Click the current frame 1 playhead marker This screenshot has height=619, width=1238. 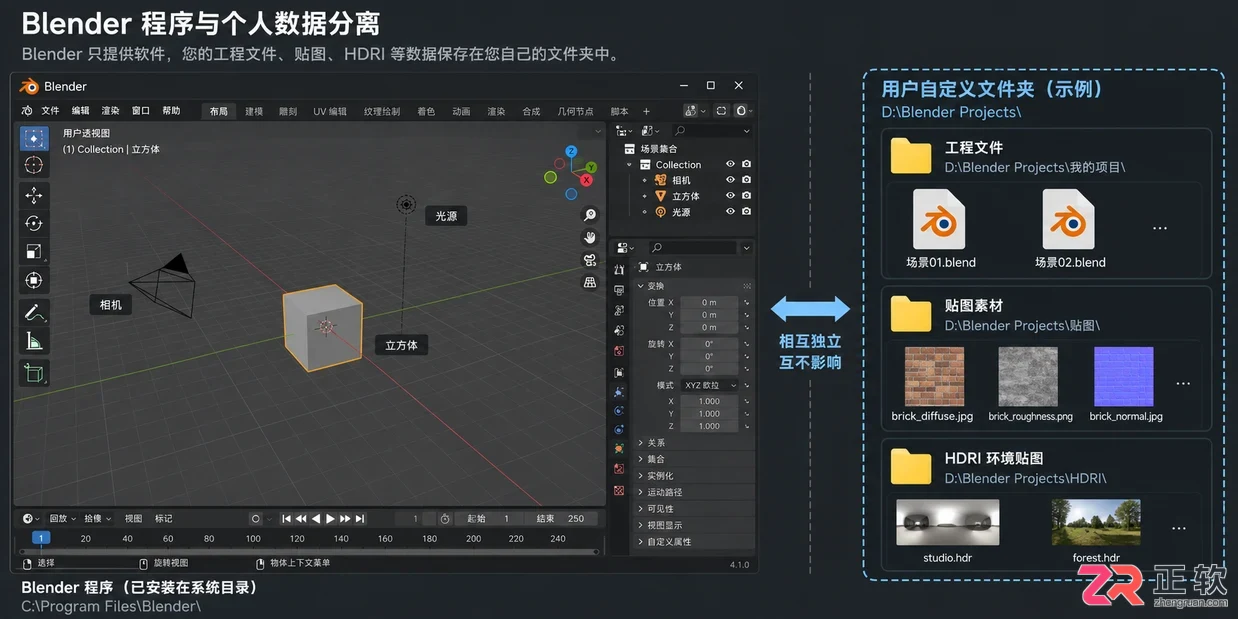tap(41, 538)
